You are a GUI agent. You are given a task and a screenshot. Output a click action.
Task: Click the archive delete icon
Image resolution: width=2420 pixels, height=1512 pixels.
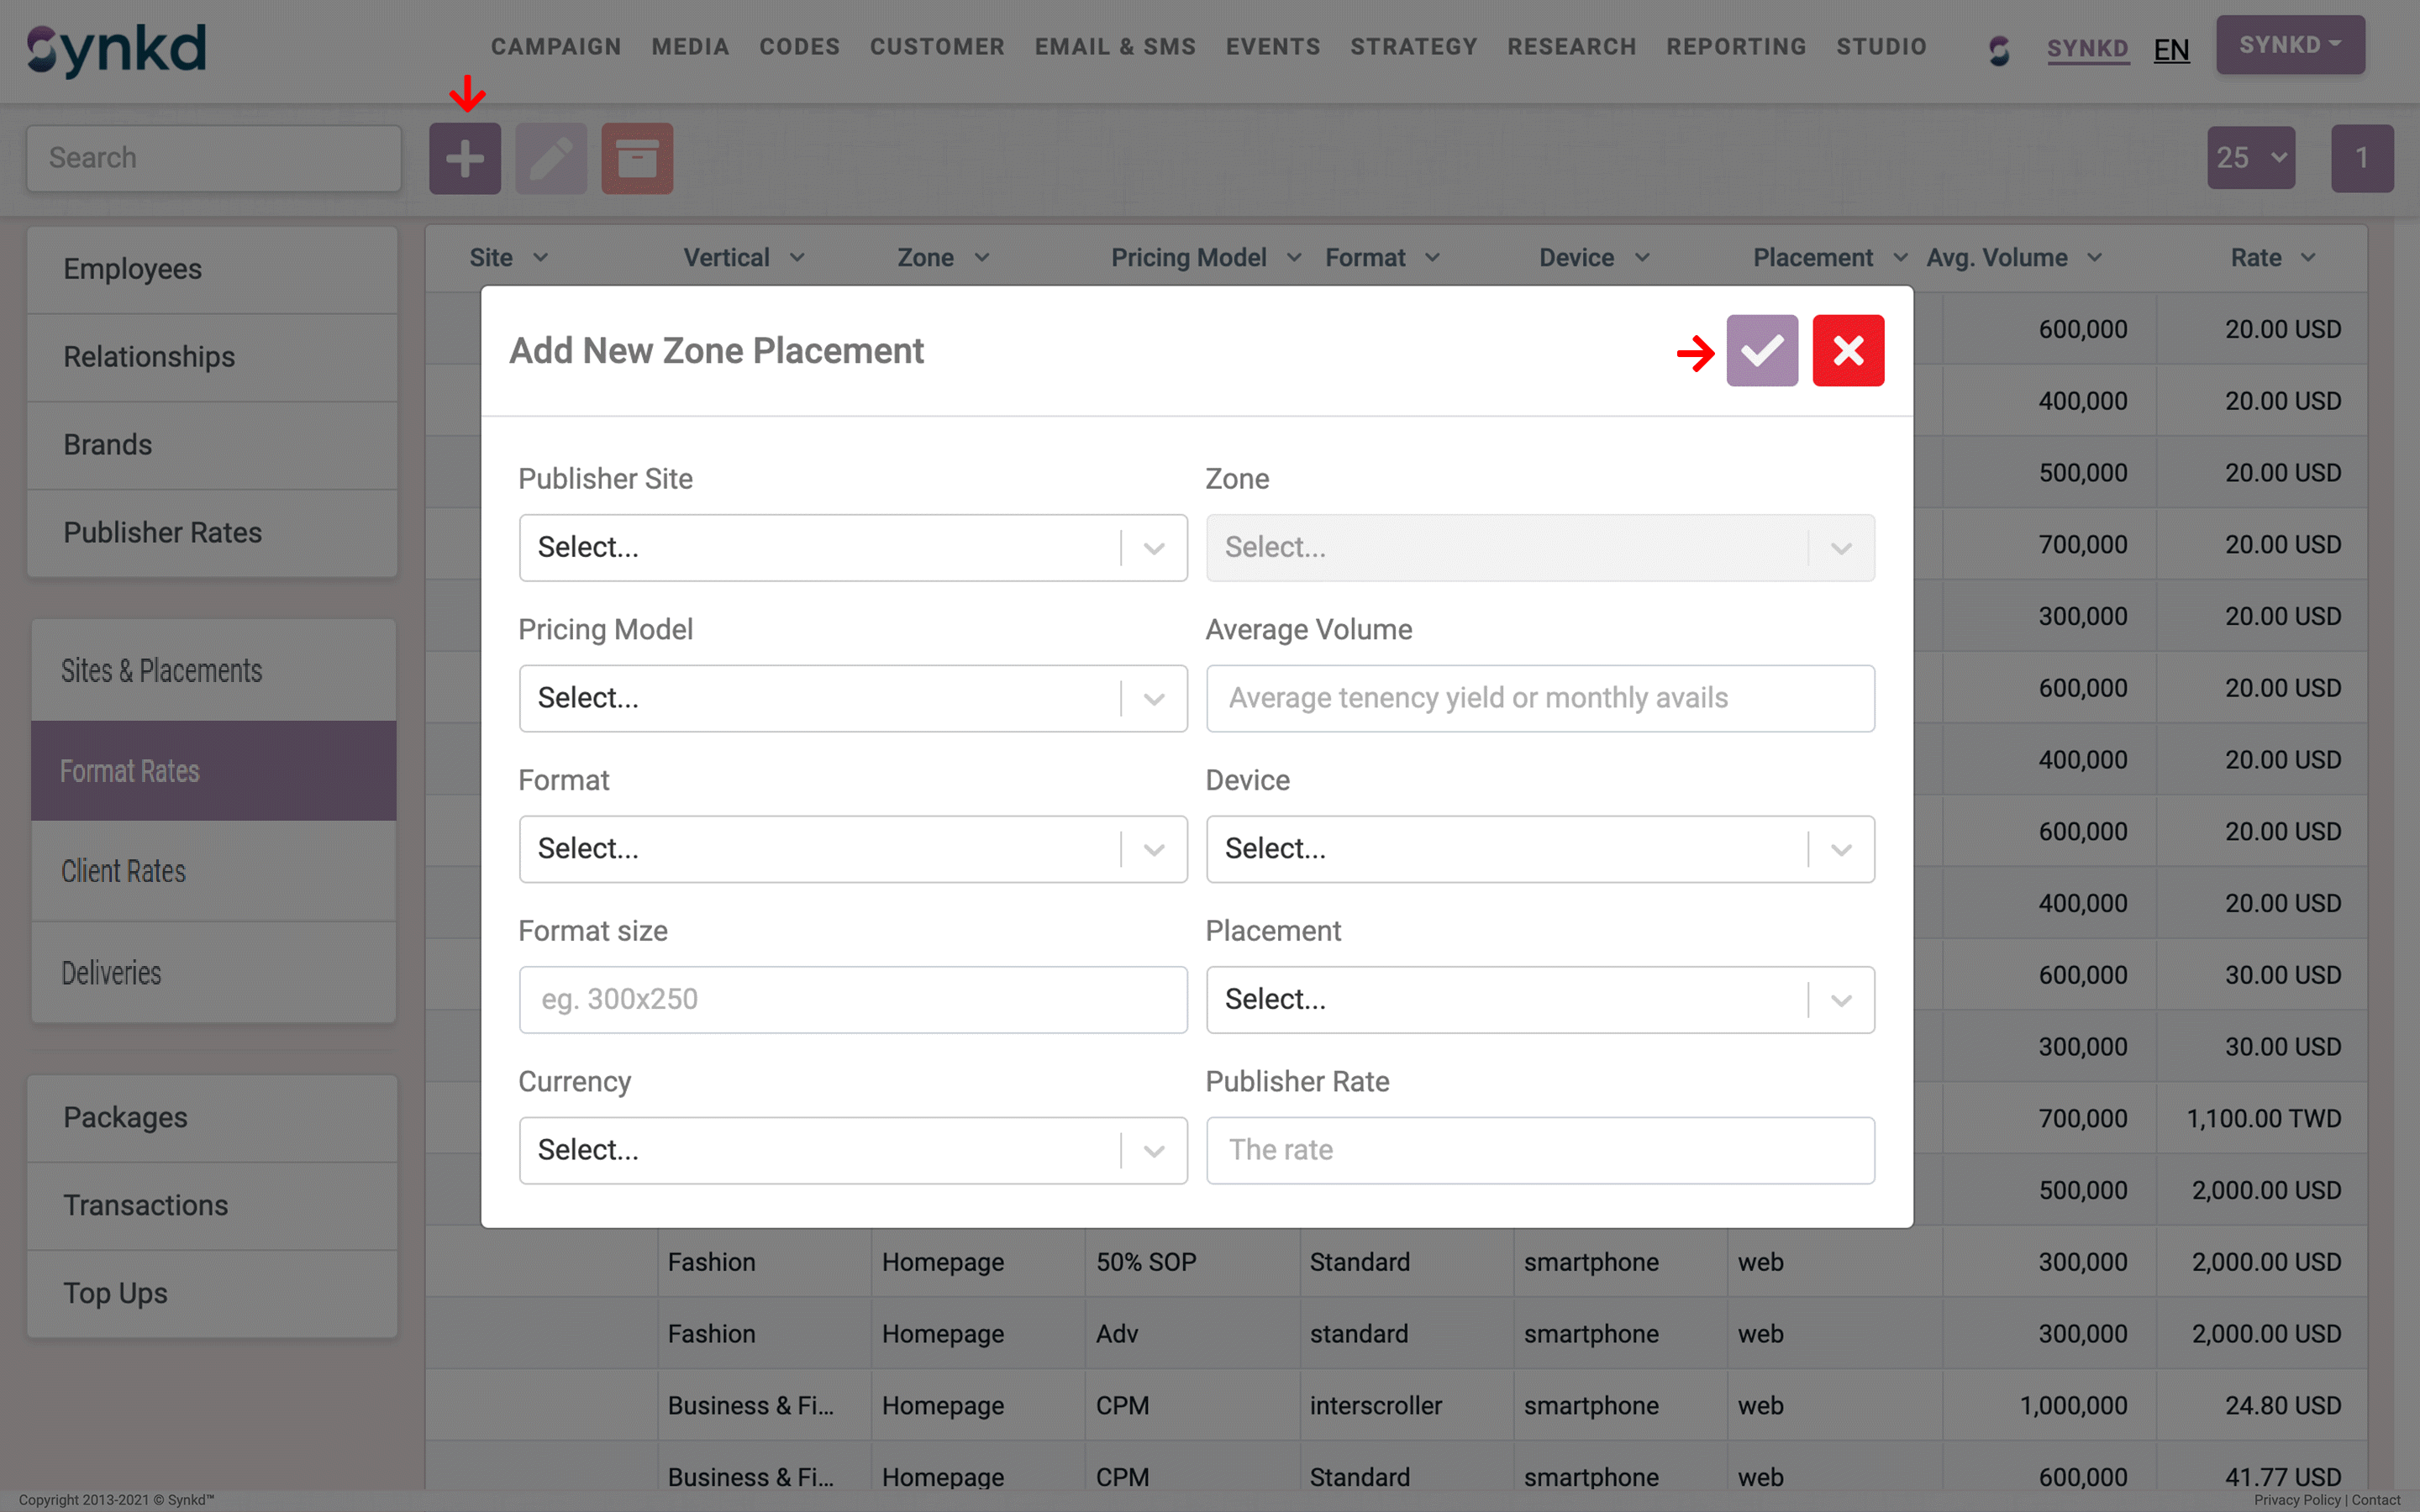[637, 158]
